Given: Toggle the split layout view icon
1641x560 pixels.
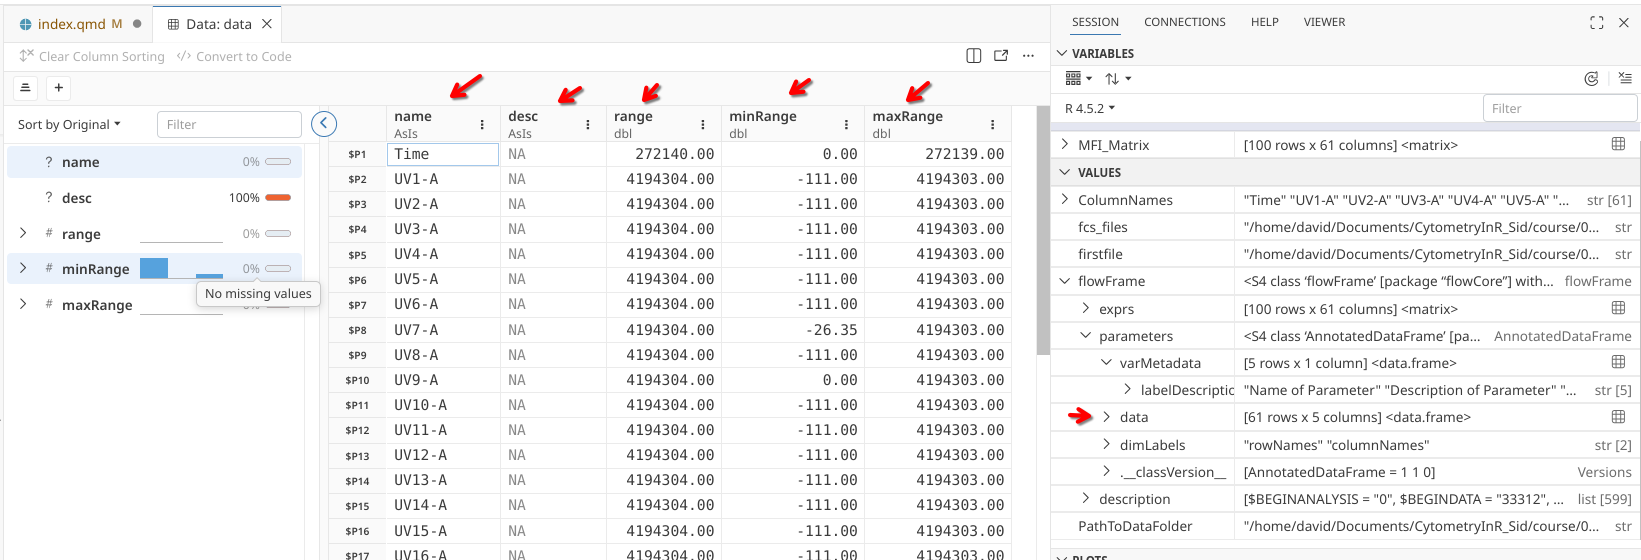Looking at the screenshot, I should click(x=974, y=56).
